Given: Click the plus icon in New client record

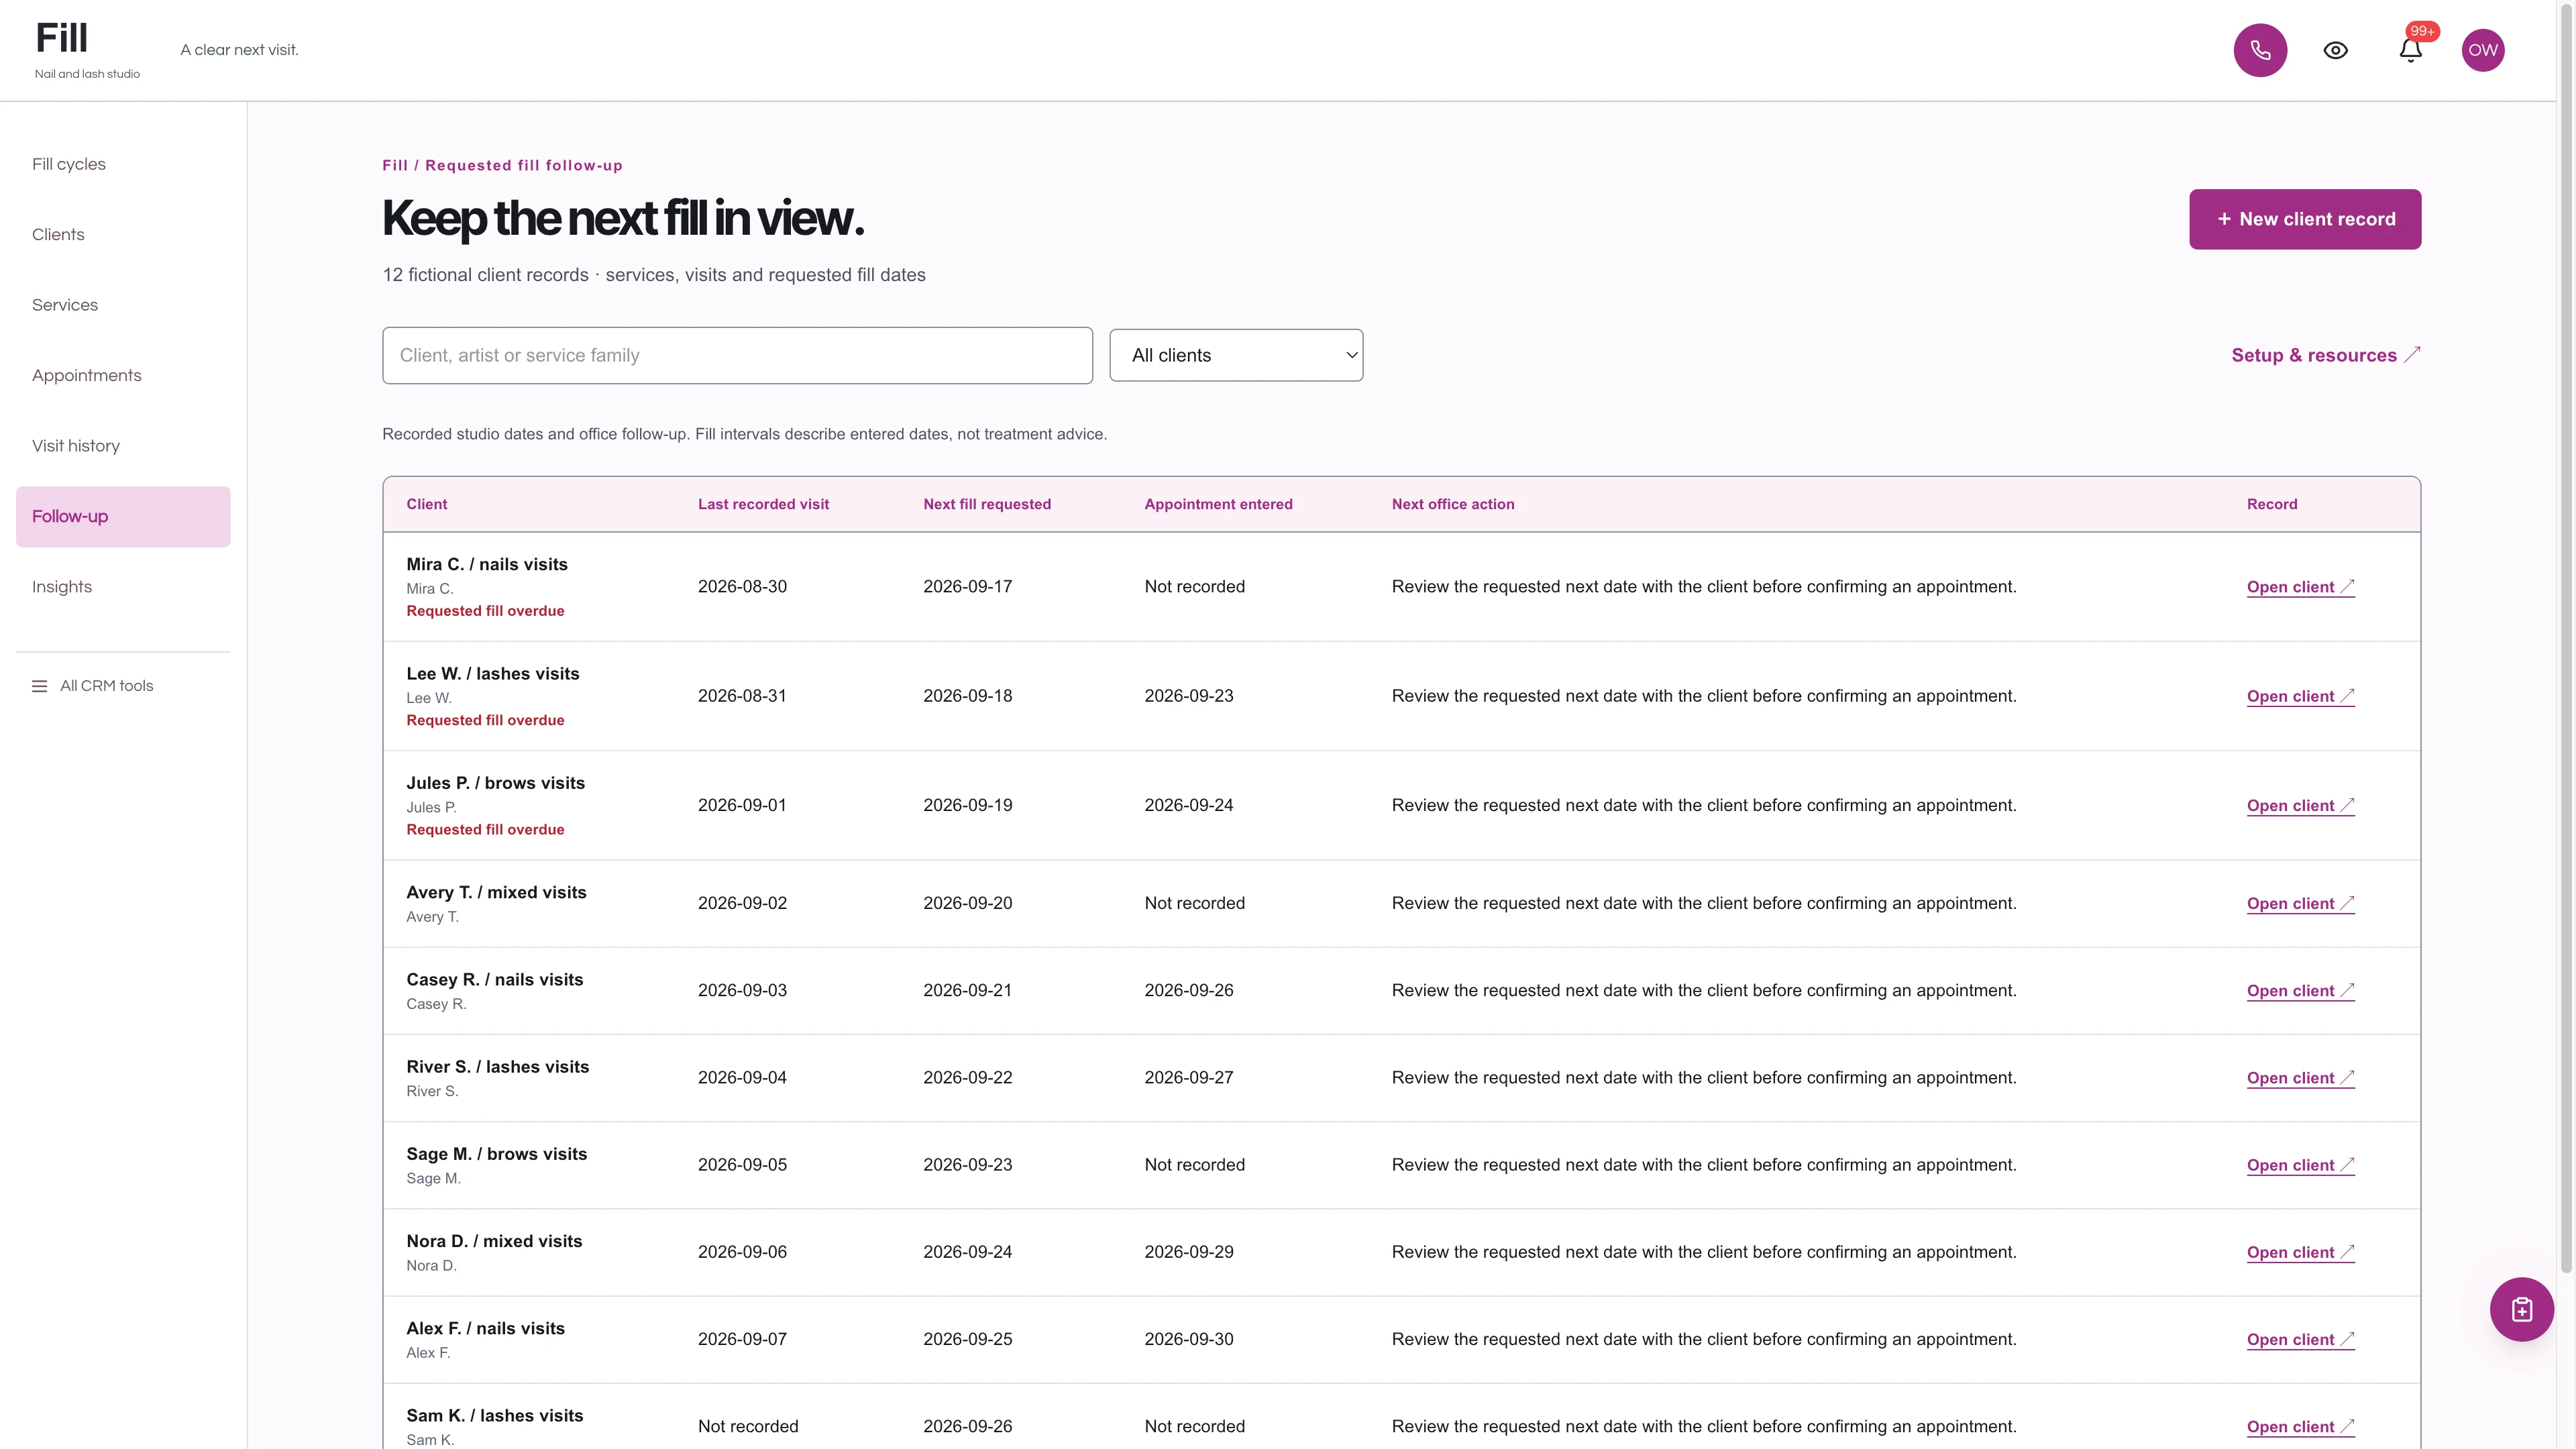Looking at the screenshot, I should click(x=2224, y=219).
